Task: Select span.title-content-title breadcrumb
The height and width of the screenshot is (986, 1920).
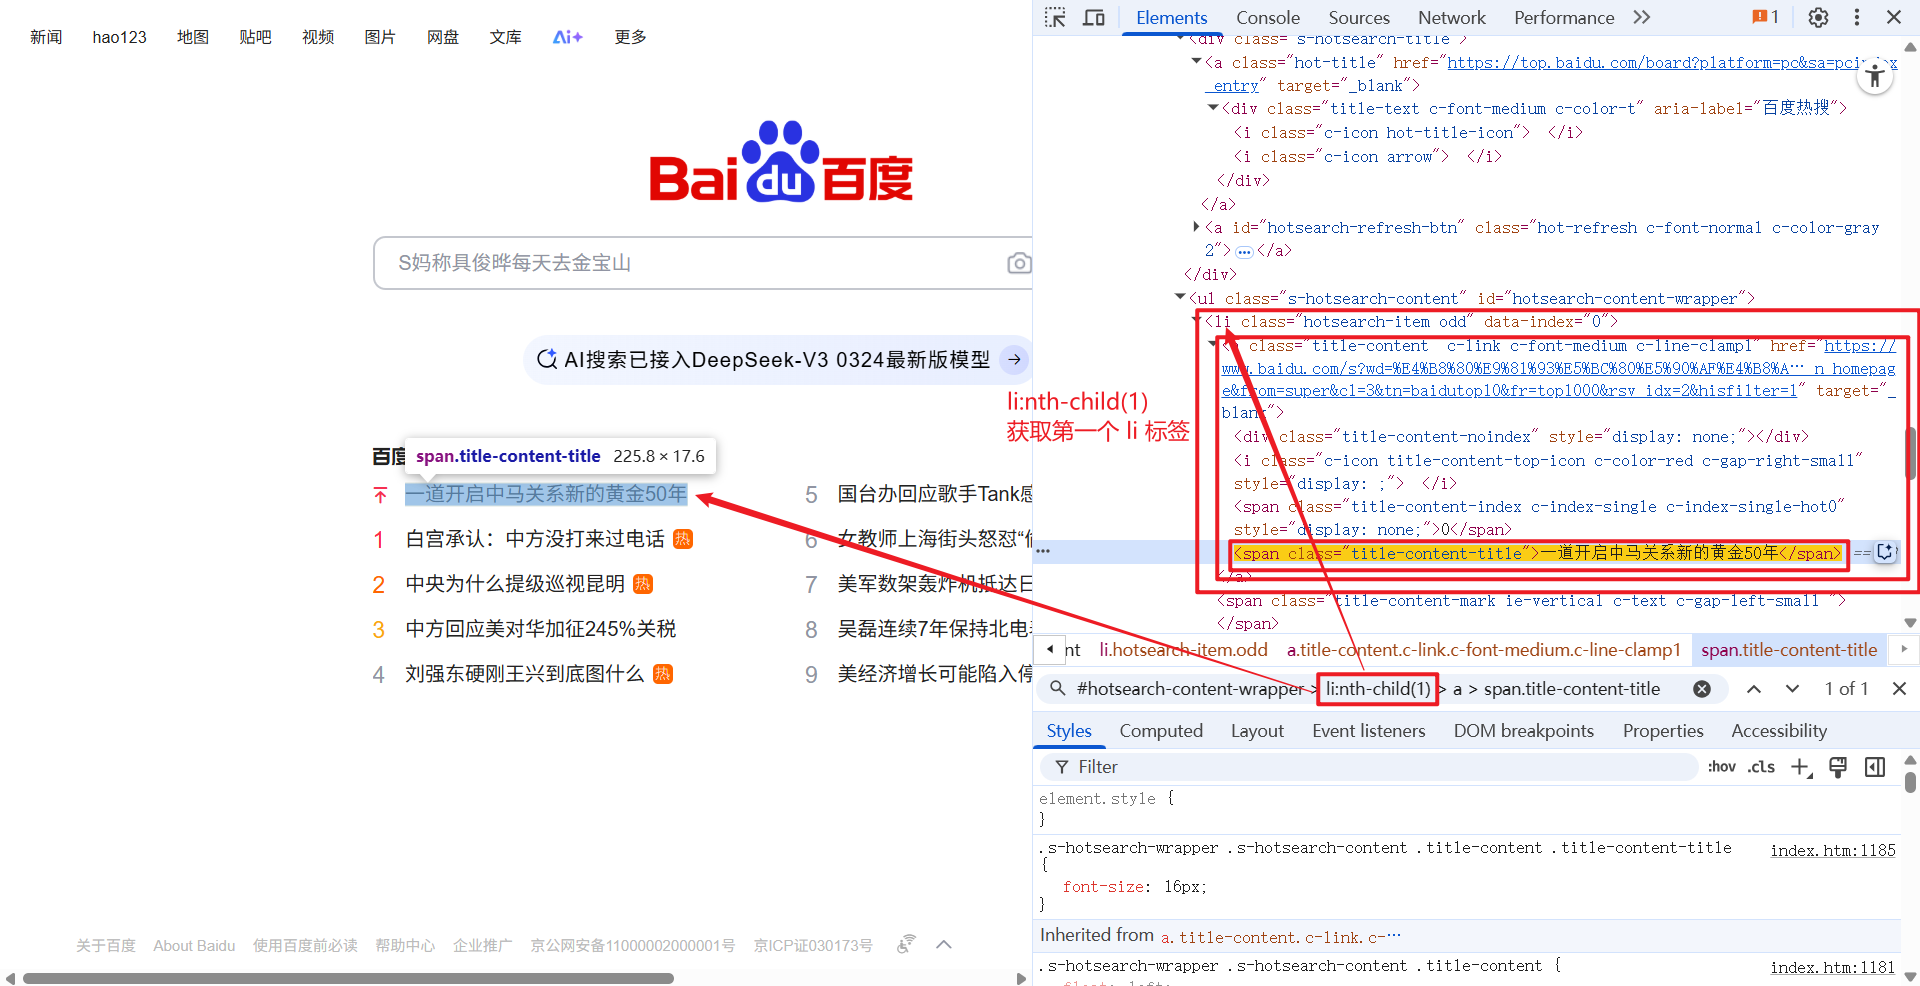Action: 1789,650
